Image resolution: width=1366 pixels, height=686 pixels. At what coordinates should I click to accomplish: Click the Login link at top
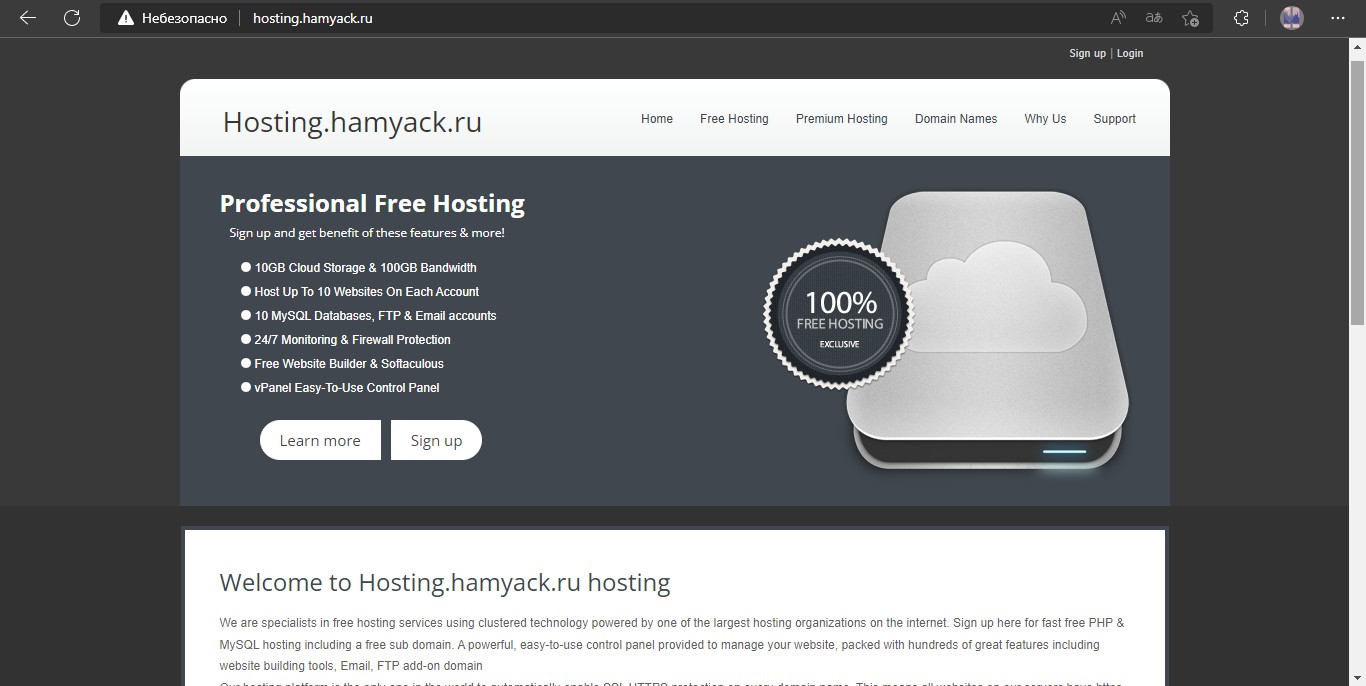(1130, 54)
